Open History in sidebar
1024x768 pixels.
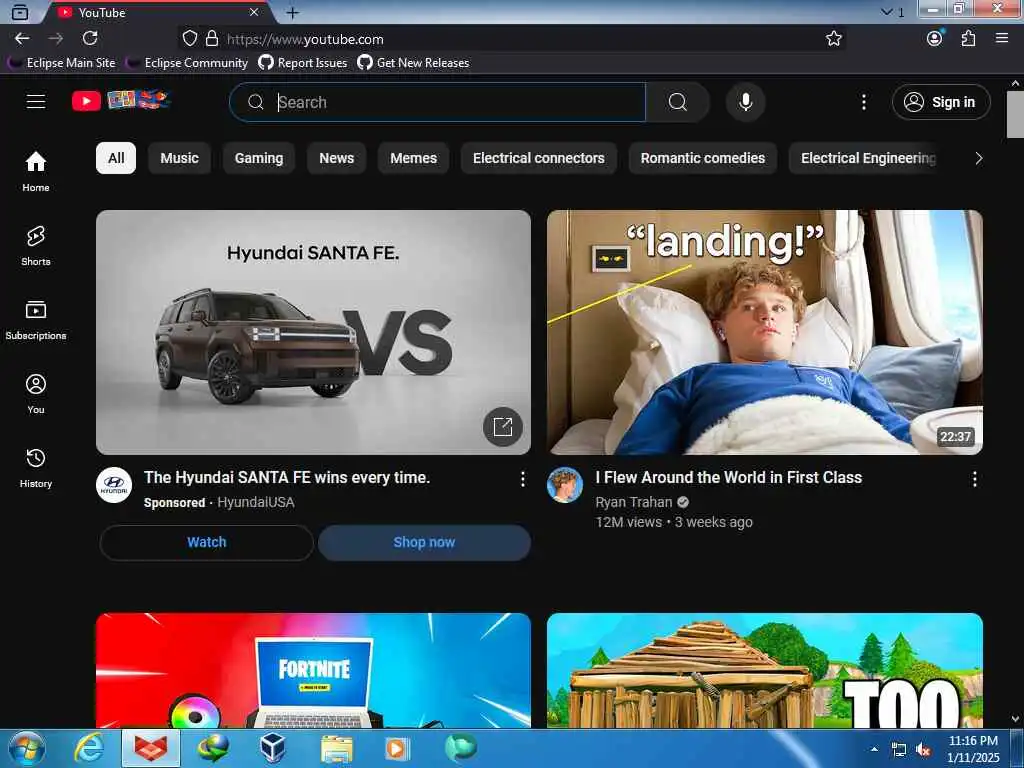[x=36, y=468]
